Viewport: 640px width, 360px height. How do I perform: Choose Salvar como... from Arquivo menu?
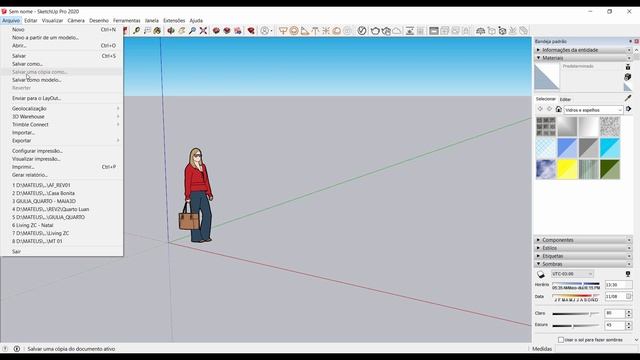(62, 64)
